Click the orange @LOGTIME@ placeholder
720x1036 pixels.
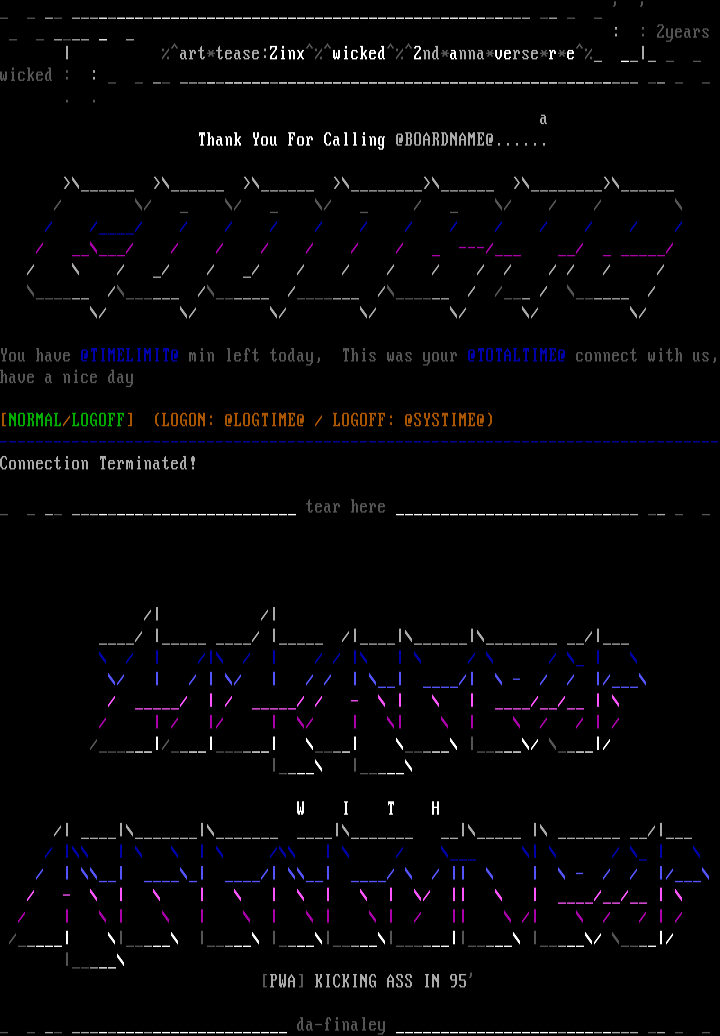point(263,420)
